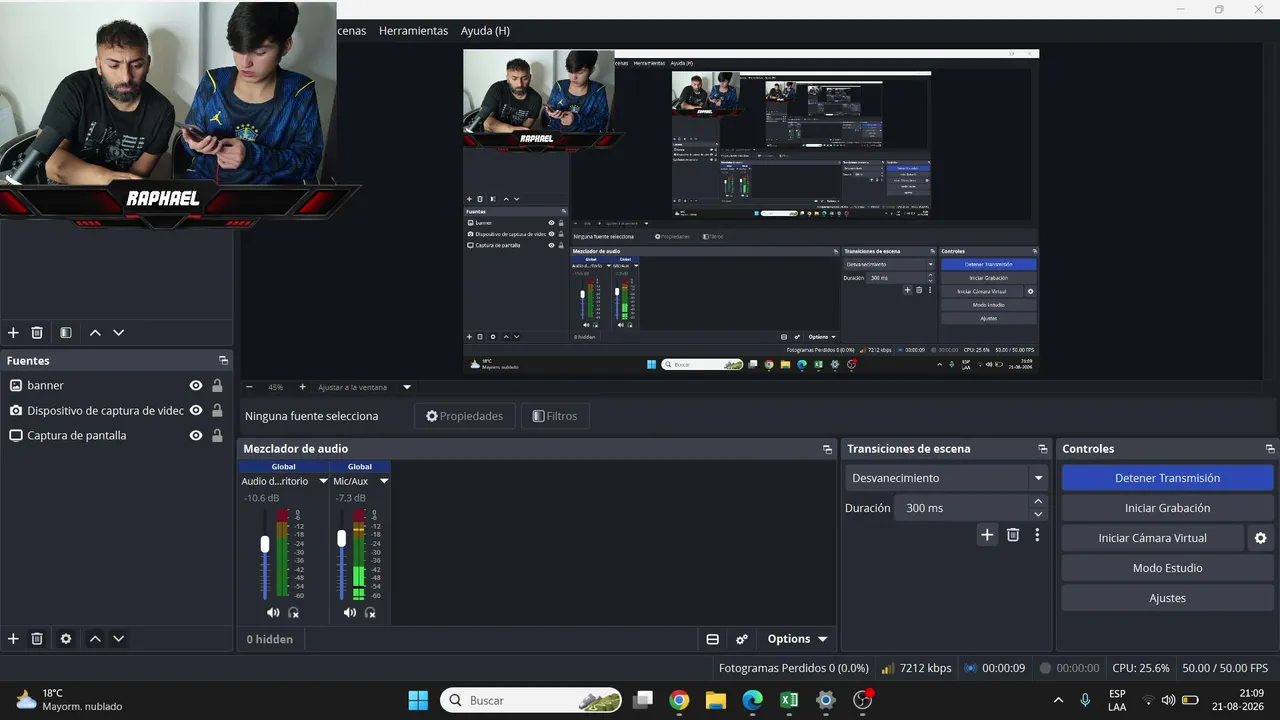
Task: Click the Windows taskbar Buscar box
Action: 531,700
